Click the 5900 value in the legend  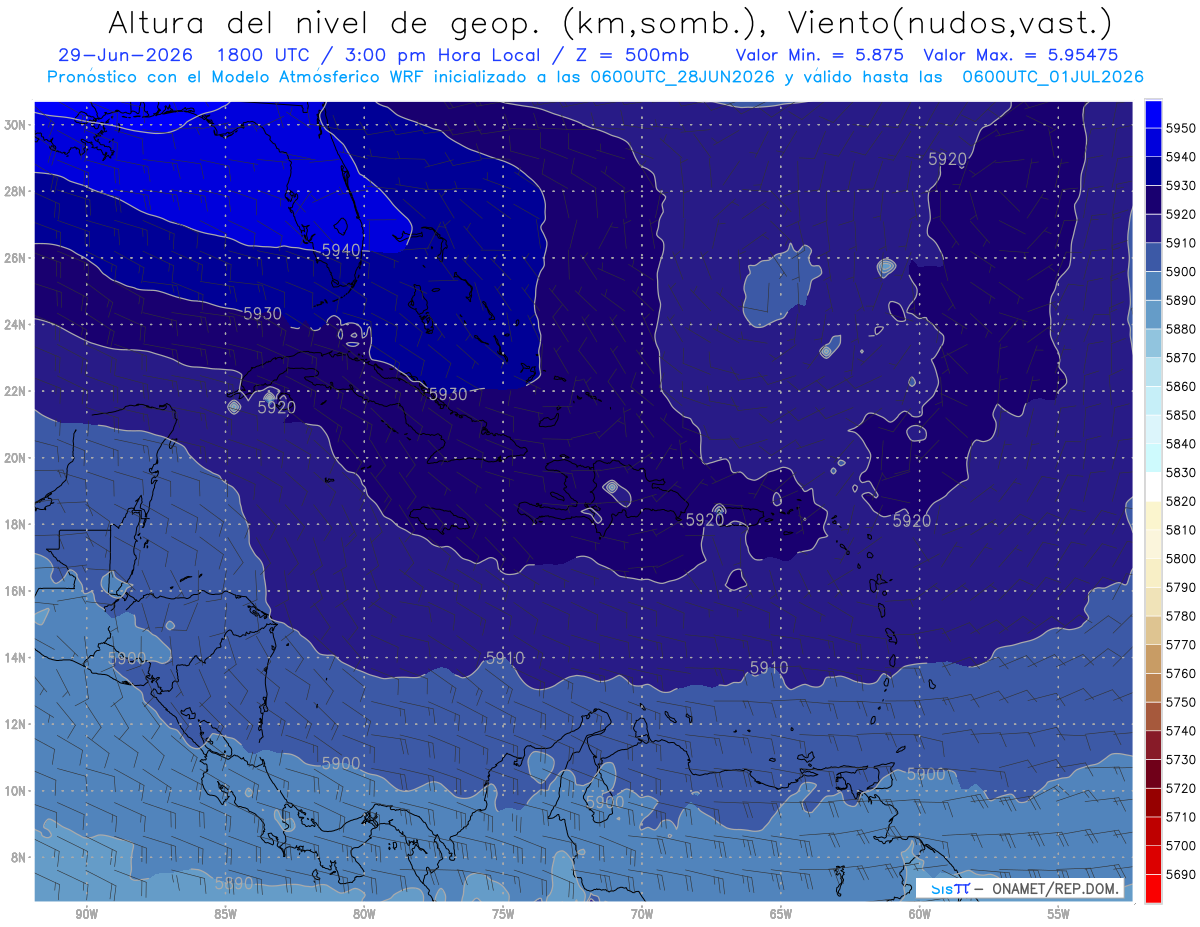[x=1181, y=271]
